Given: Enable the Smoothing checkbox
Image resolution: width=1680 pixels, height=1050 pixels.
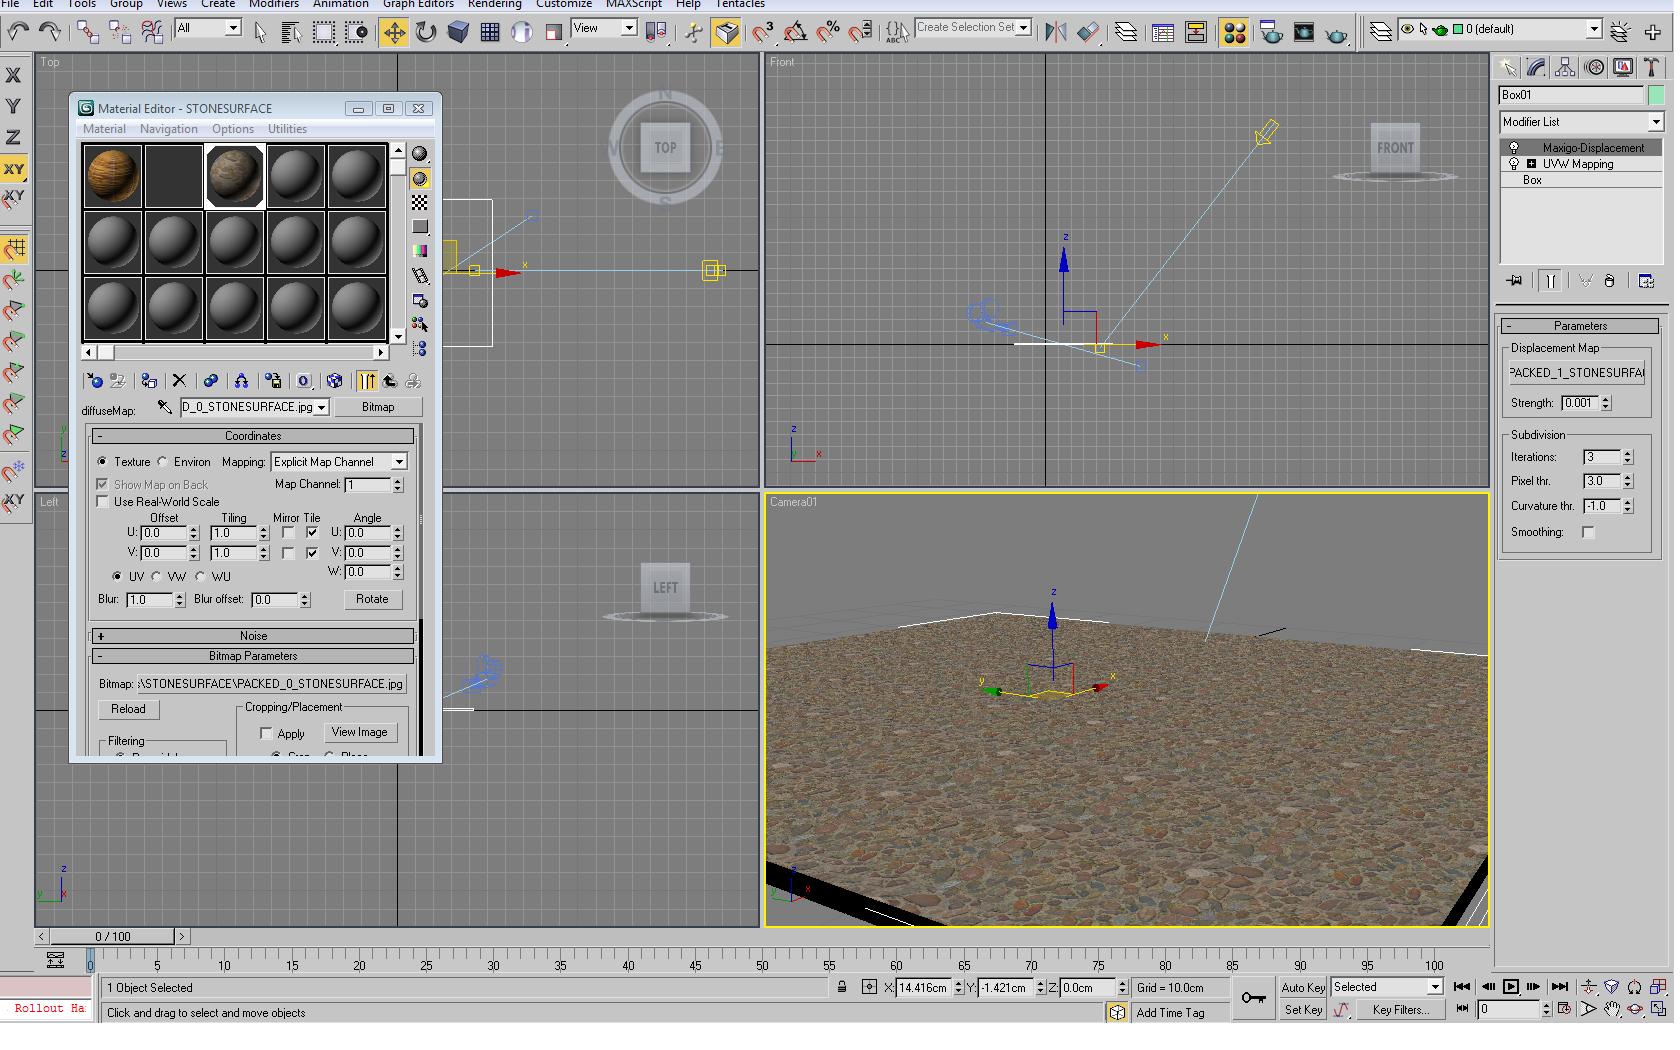Looking at the screenshot, I should pyautogui.click(x=1588, y=532).
